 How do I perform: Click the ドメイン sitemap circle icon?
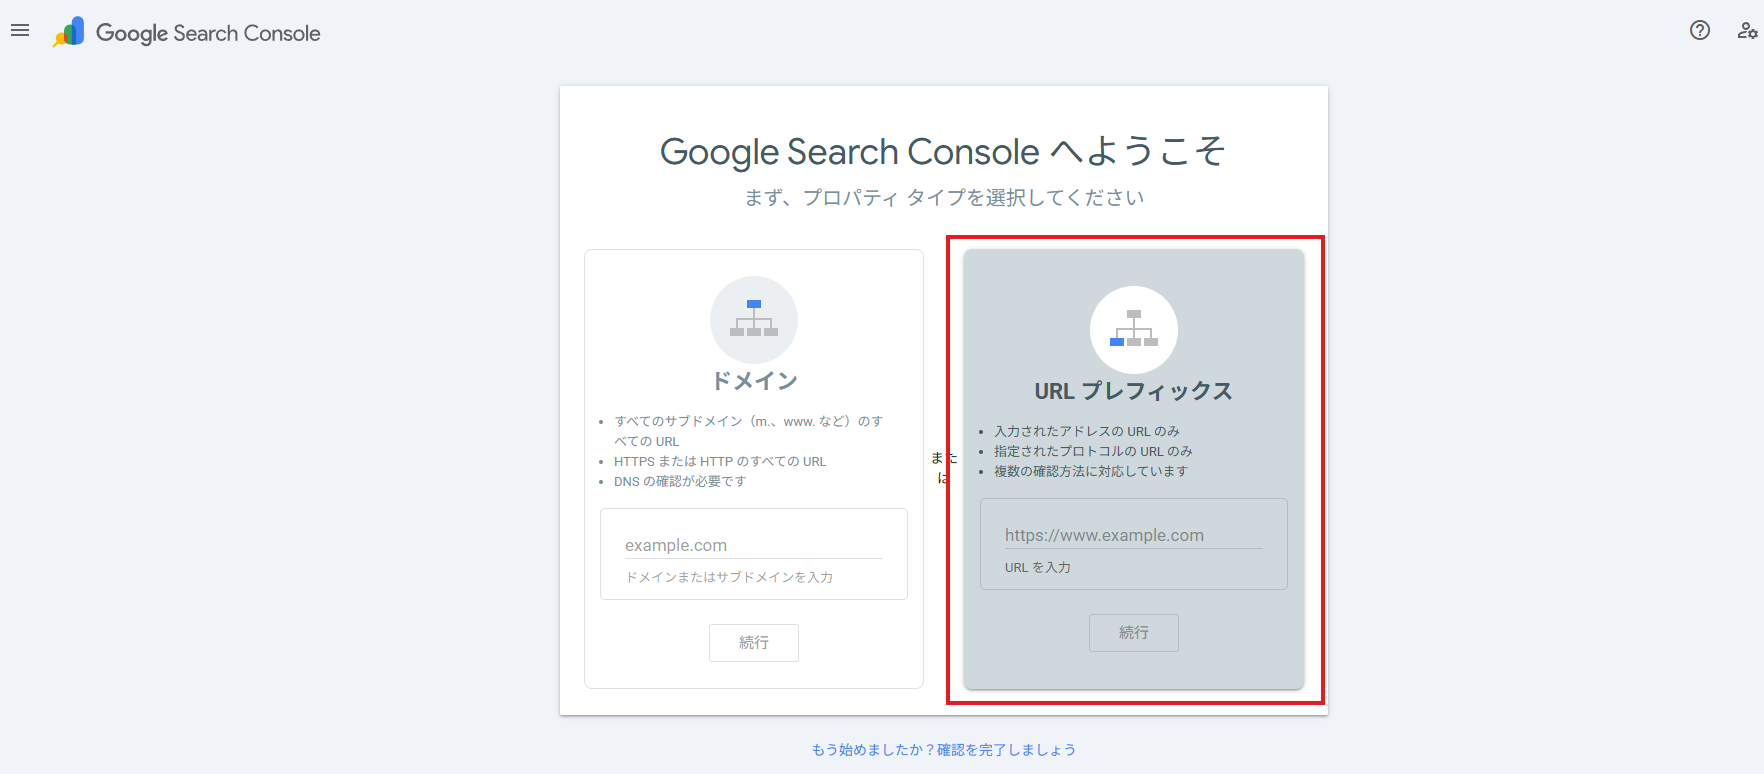pyautogui.click(x=753, y=319)
